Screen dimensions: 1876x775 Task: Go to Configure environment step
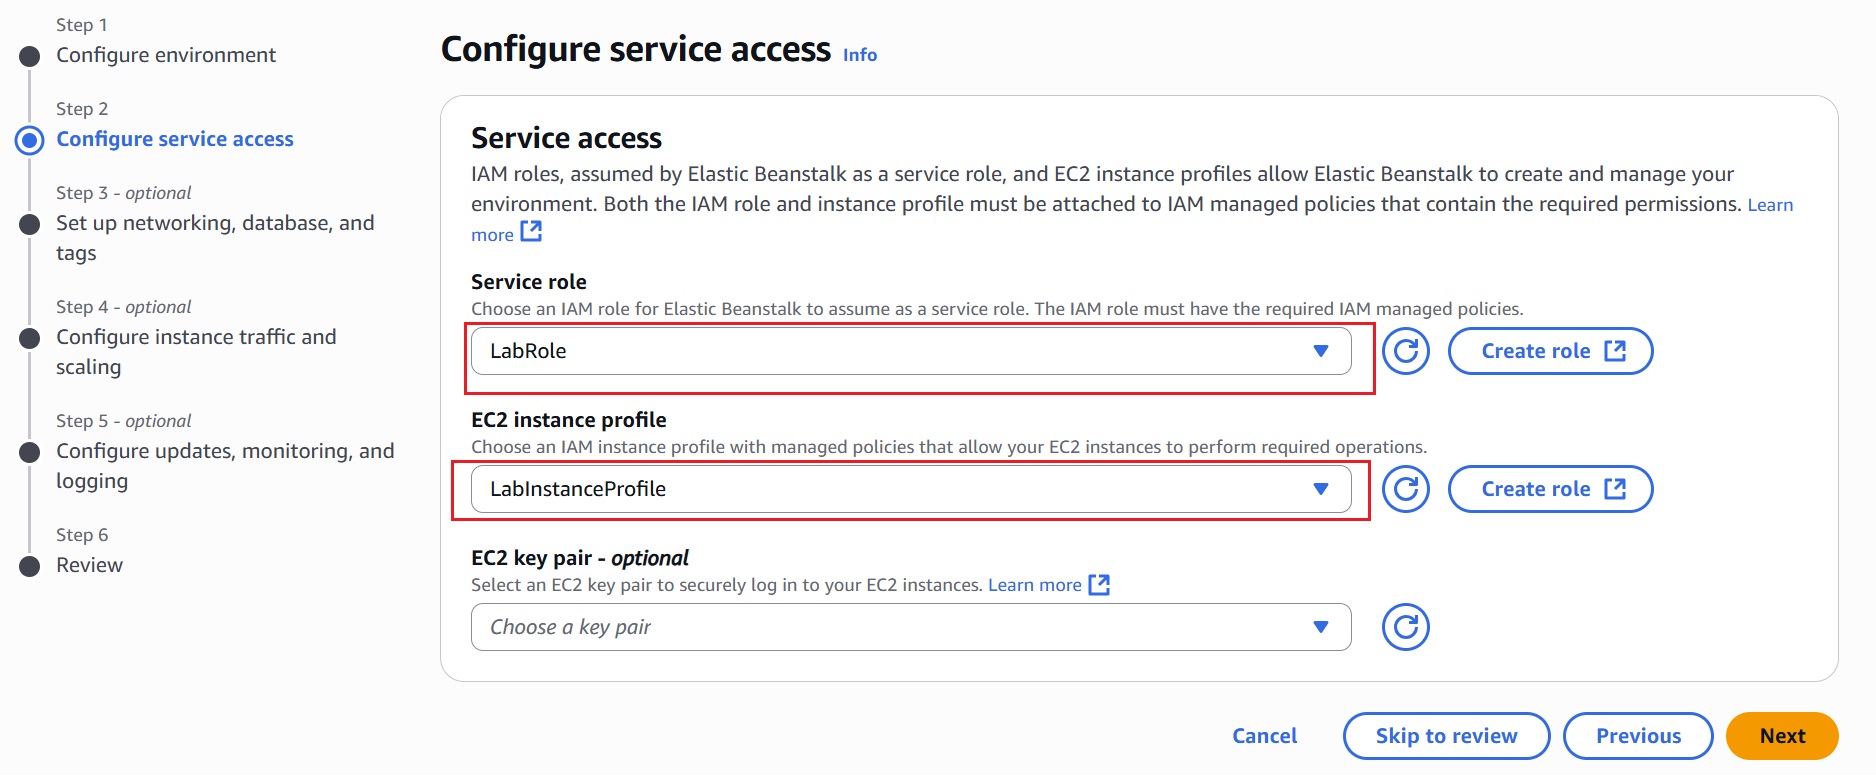click(x=166, y=55)
